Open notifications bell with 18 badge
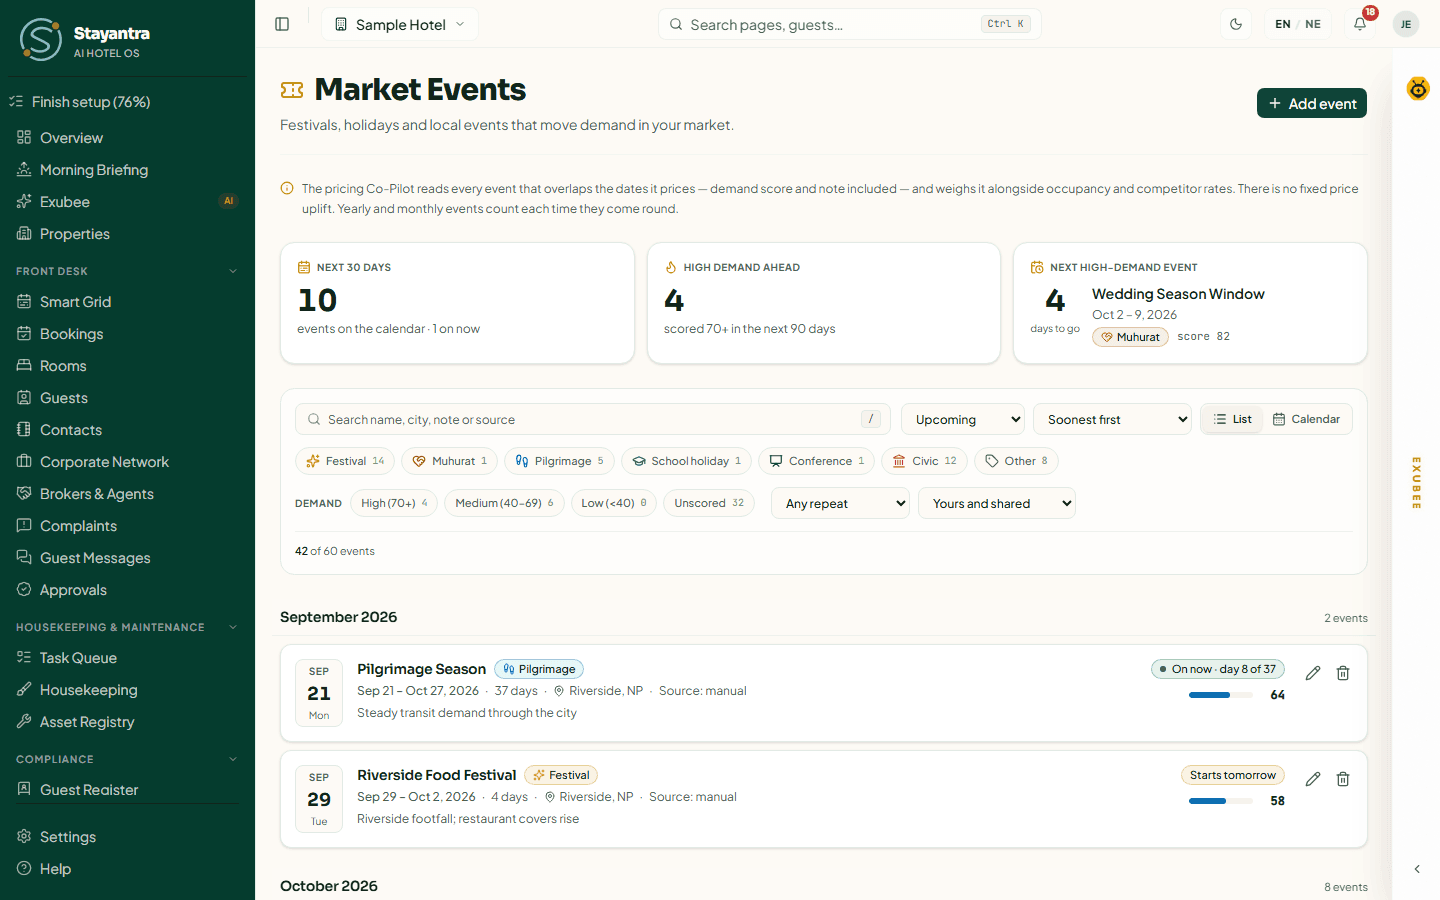This screenshot has width=1440, height=900. (1360, 24)
